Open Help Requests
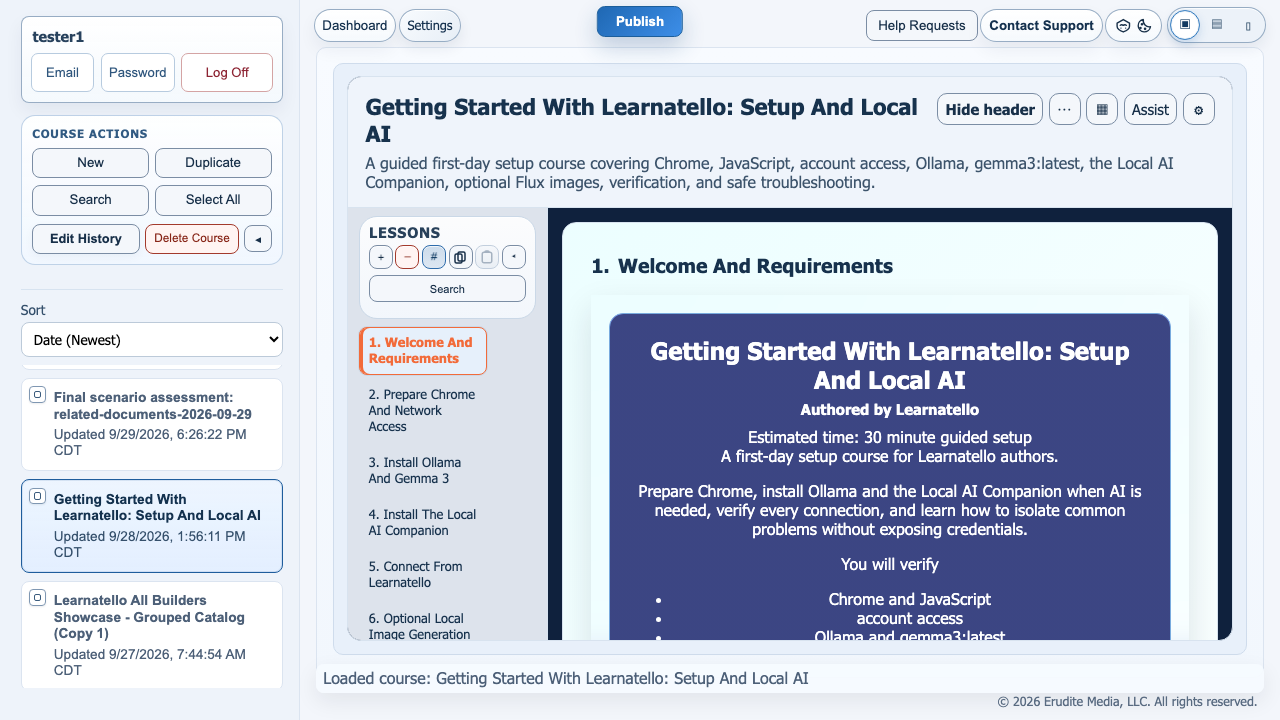 click(922, 25)
